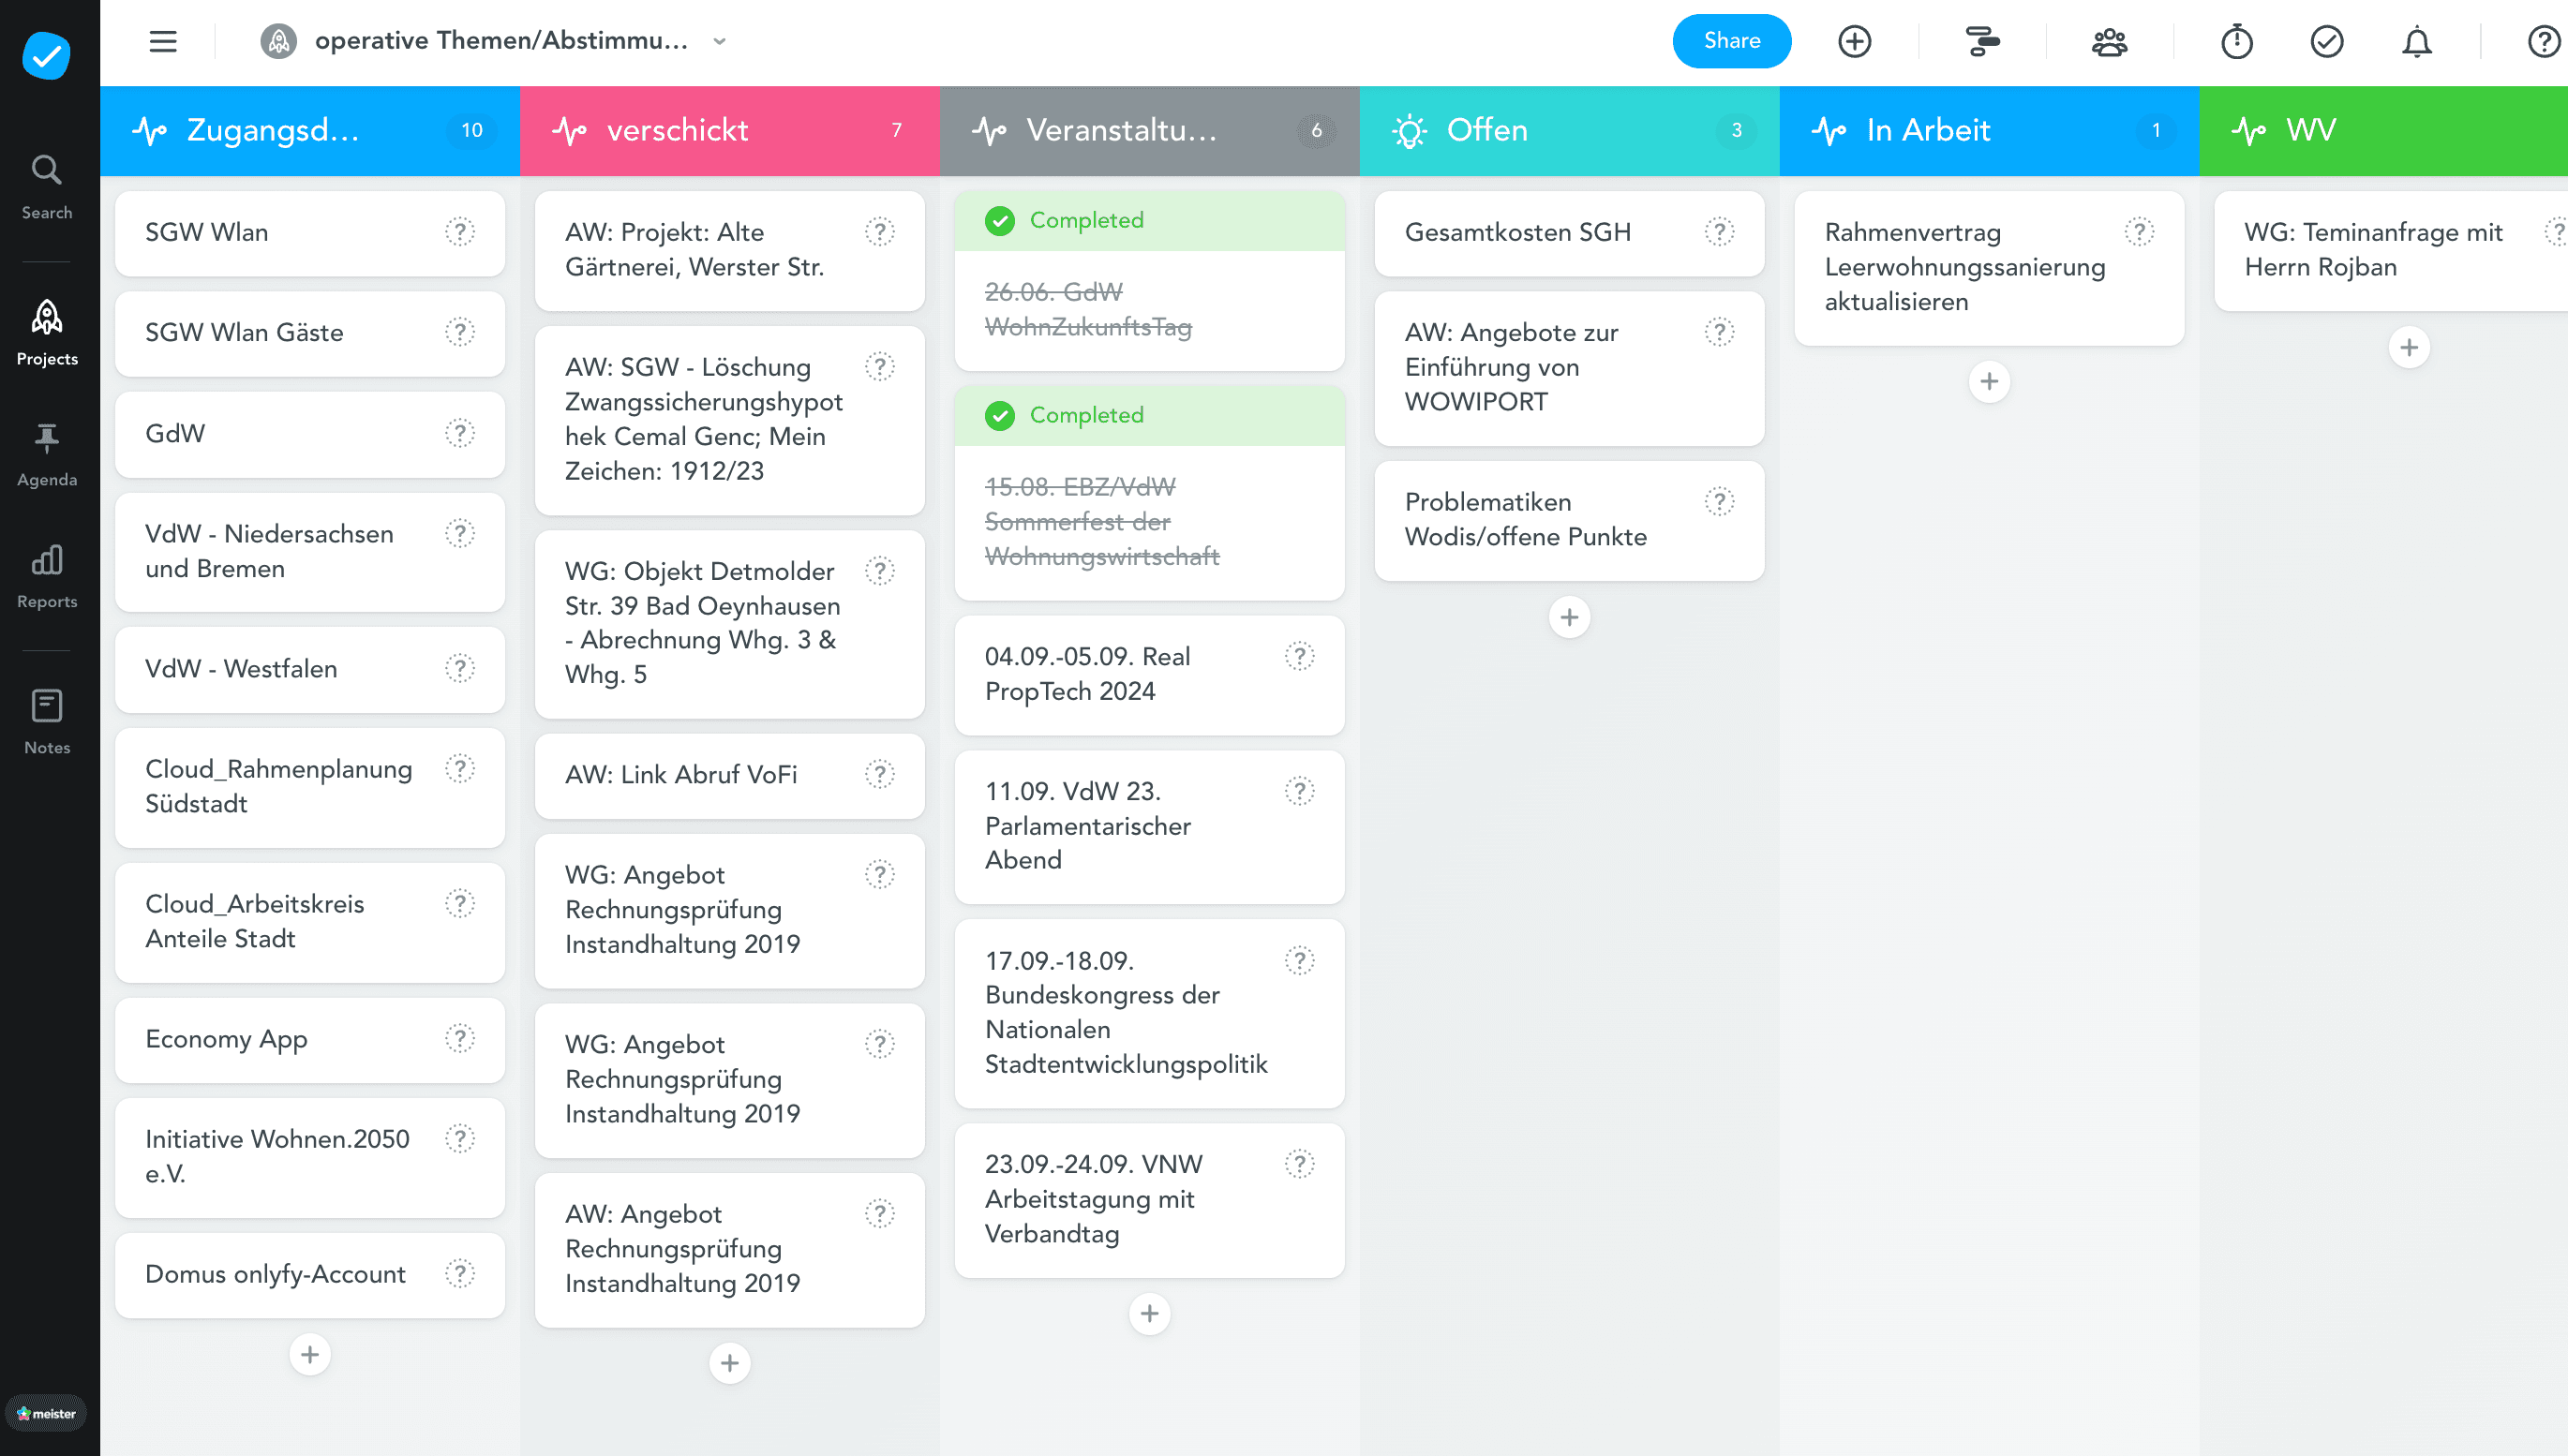Open Reports in sidebar
Screen dimensions: 2568x1456
pos(46,577)
